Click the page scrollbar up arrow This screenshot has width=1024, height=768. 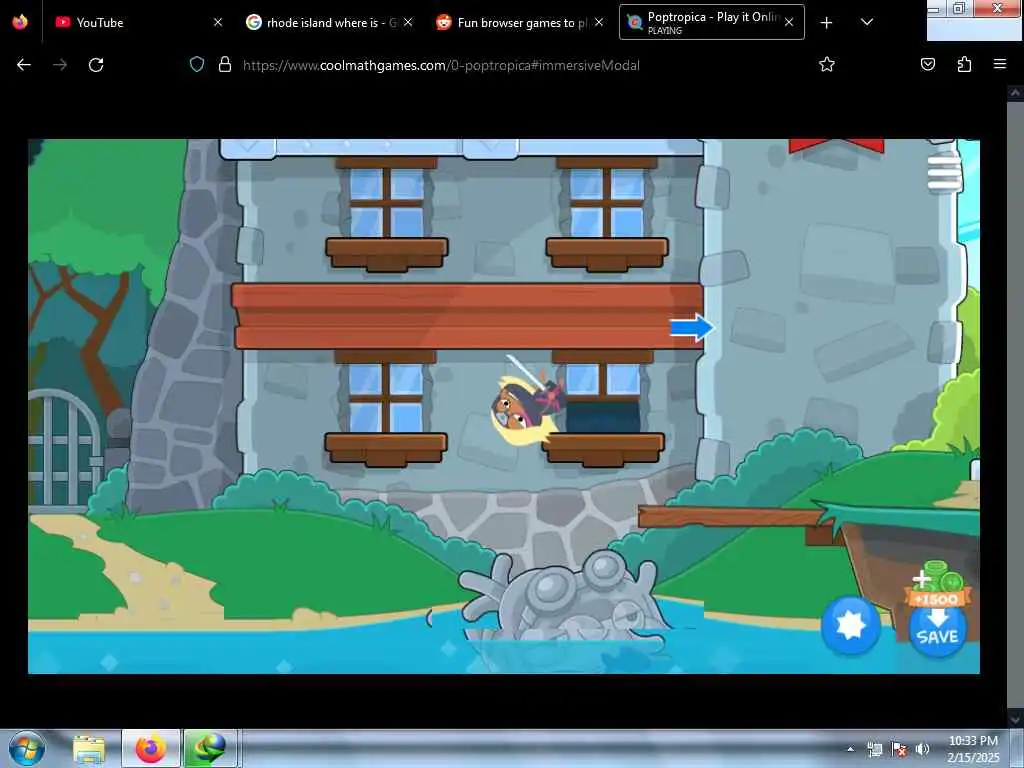[x=1015, y=93]
